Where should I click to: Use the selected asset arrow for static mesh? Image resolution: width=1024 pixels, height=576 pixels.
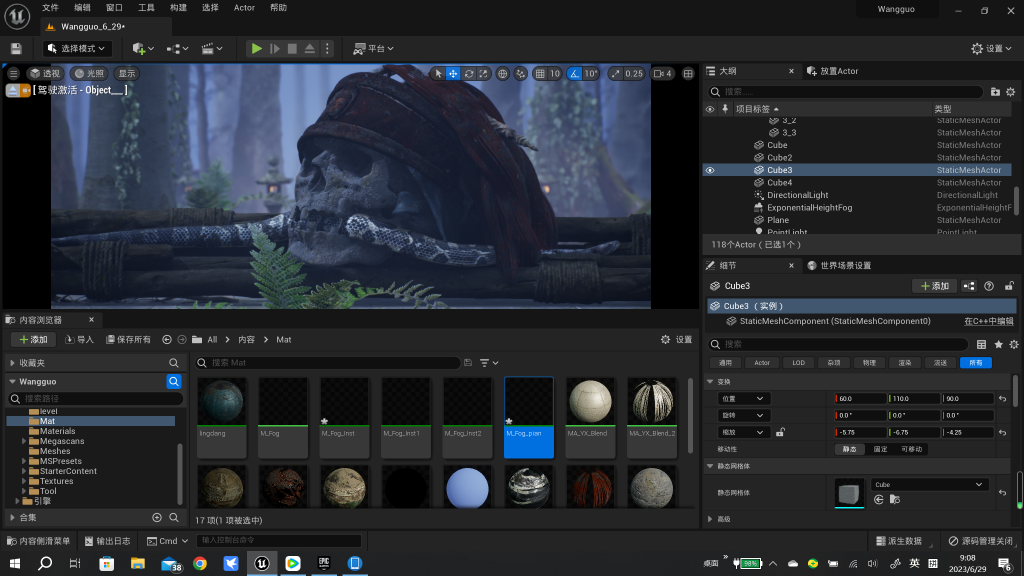tap(878, 500)
